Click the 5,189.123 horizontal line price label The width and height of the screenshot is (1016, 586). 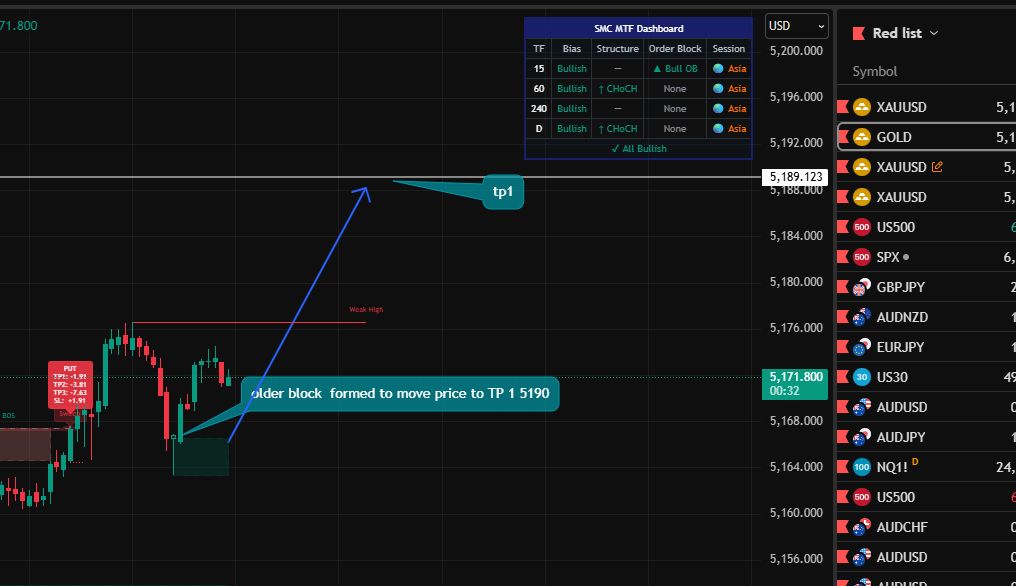coord(796,177)
